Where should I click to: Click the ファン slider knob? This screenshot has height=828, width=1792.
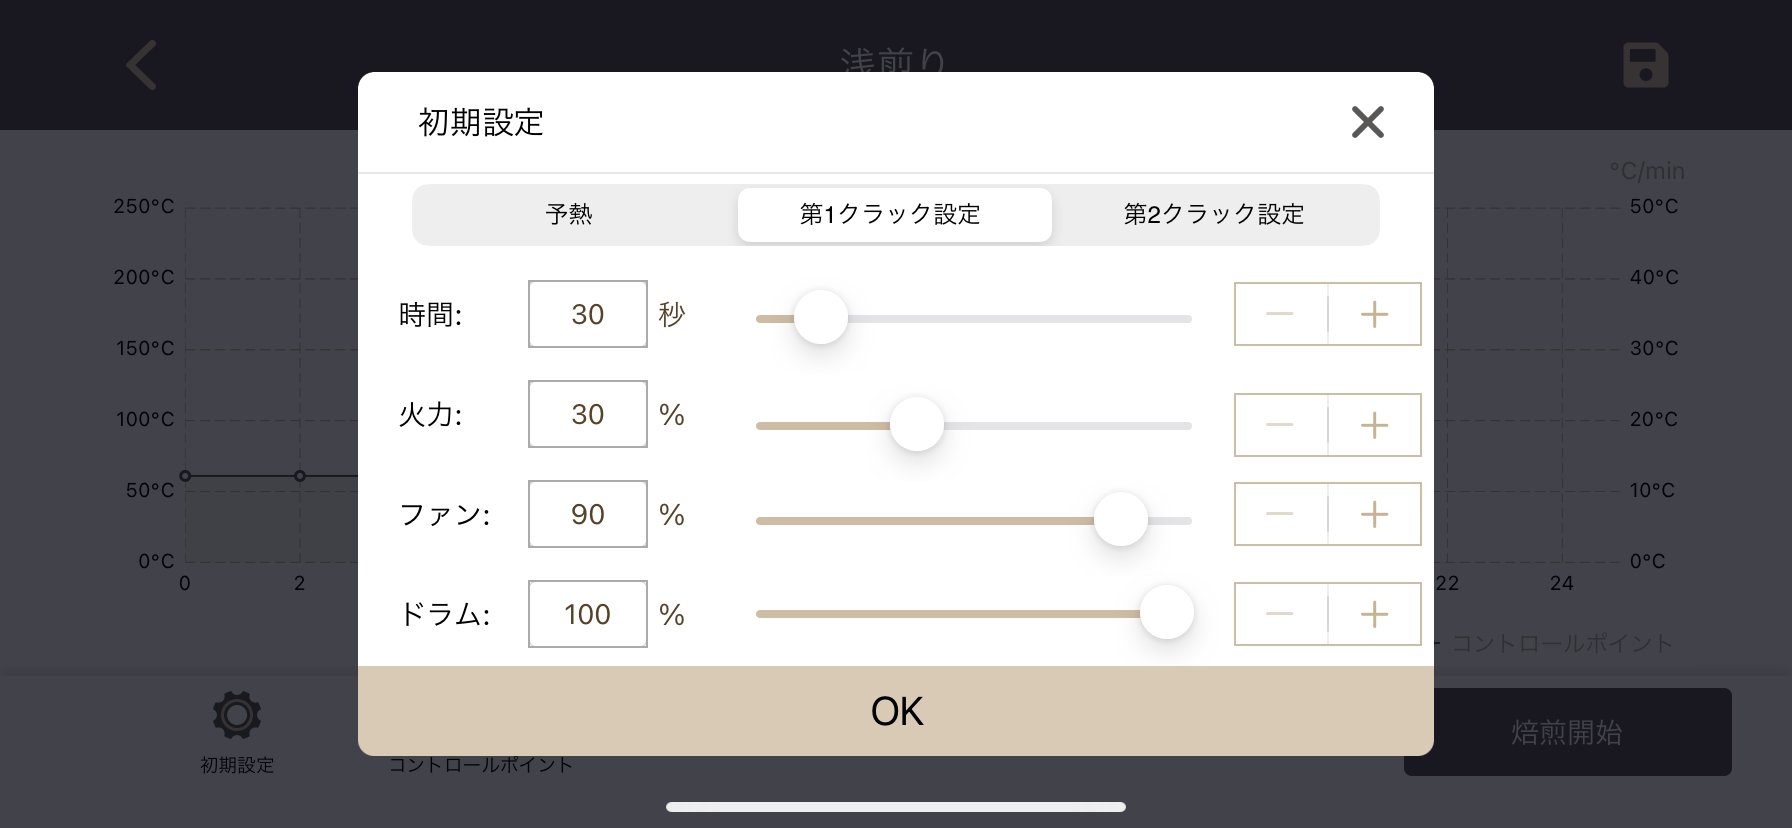pyautogui.click(x=1121, y=519)
